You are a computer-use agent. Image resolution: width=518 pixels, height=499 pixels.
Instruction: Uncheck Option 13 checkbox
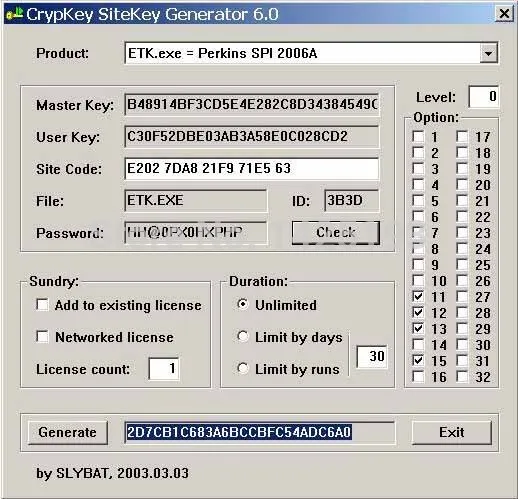(418, 328)
